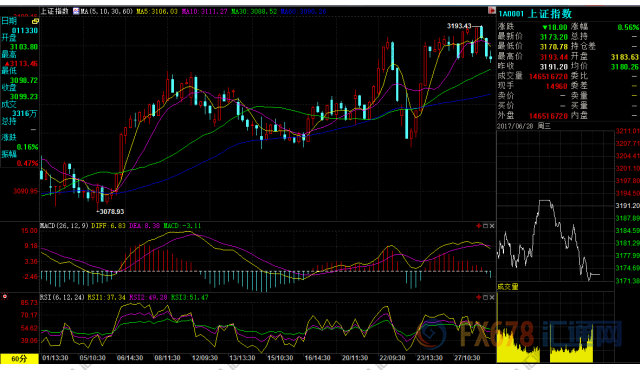Viewport: 640px width, 370px height.
Task: Click the small red circle icon left of RSI
Action: [x=5, y=297]
